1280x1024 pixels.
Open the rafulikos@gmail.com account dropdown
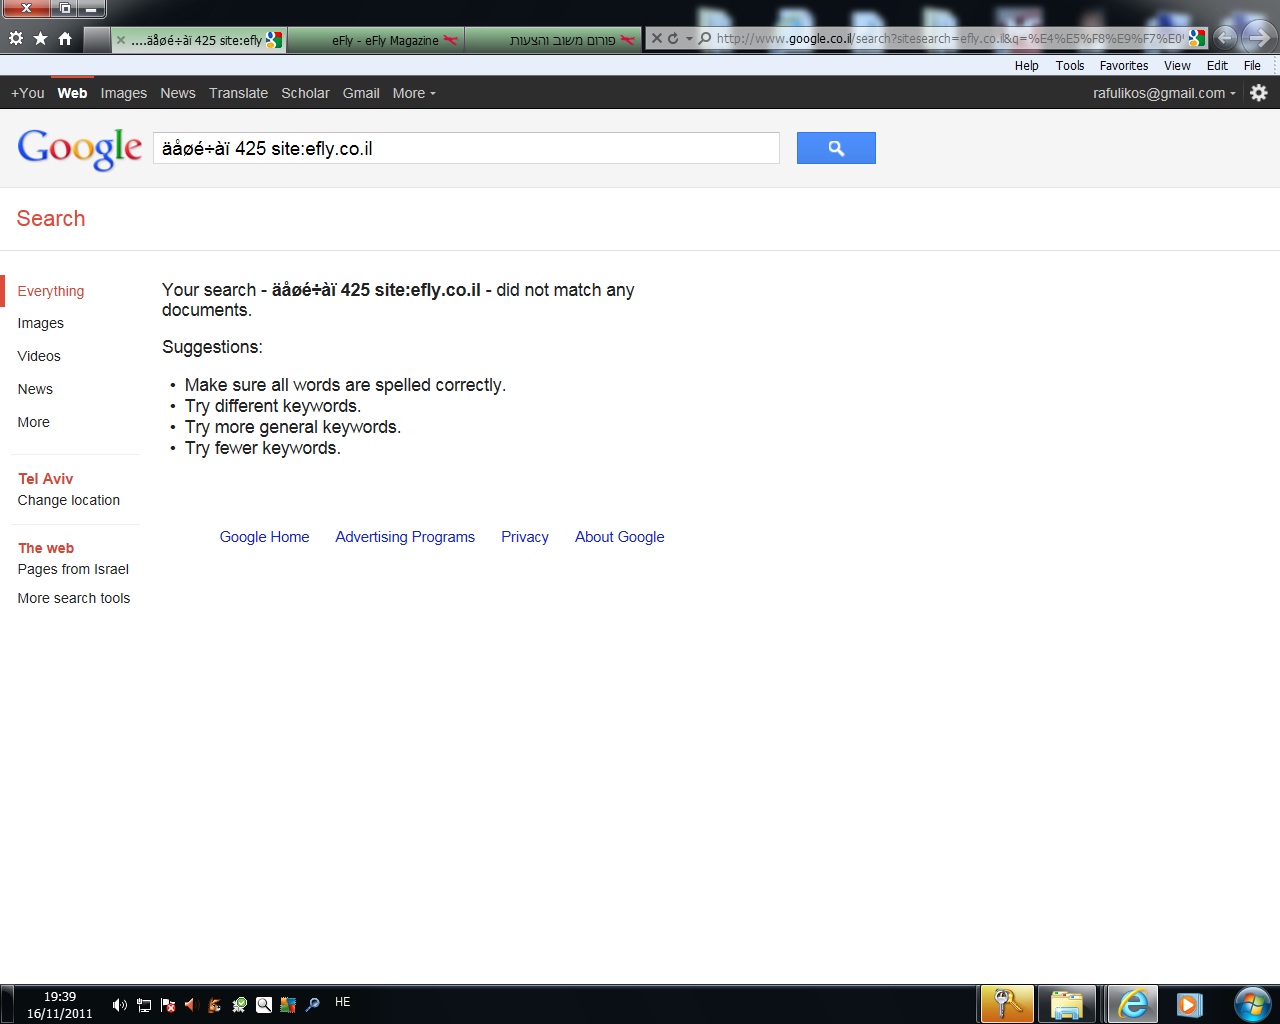pyautogui.click(x=1164, y=93)
